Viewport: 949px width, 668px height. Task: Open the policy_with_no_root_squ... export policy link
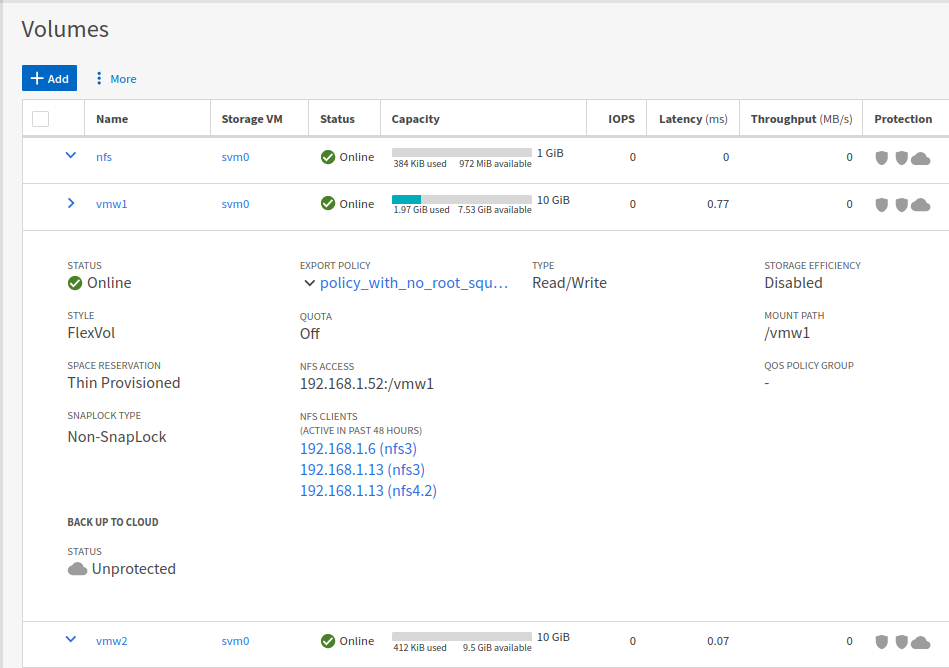coord(414,283)
